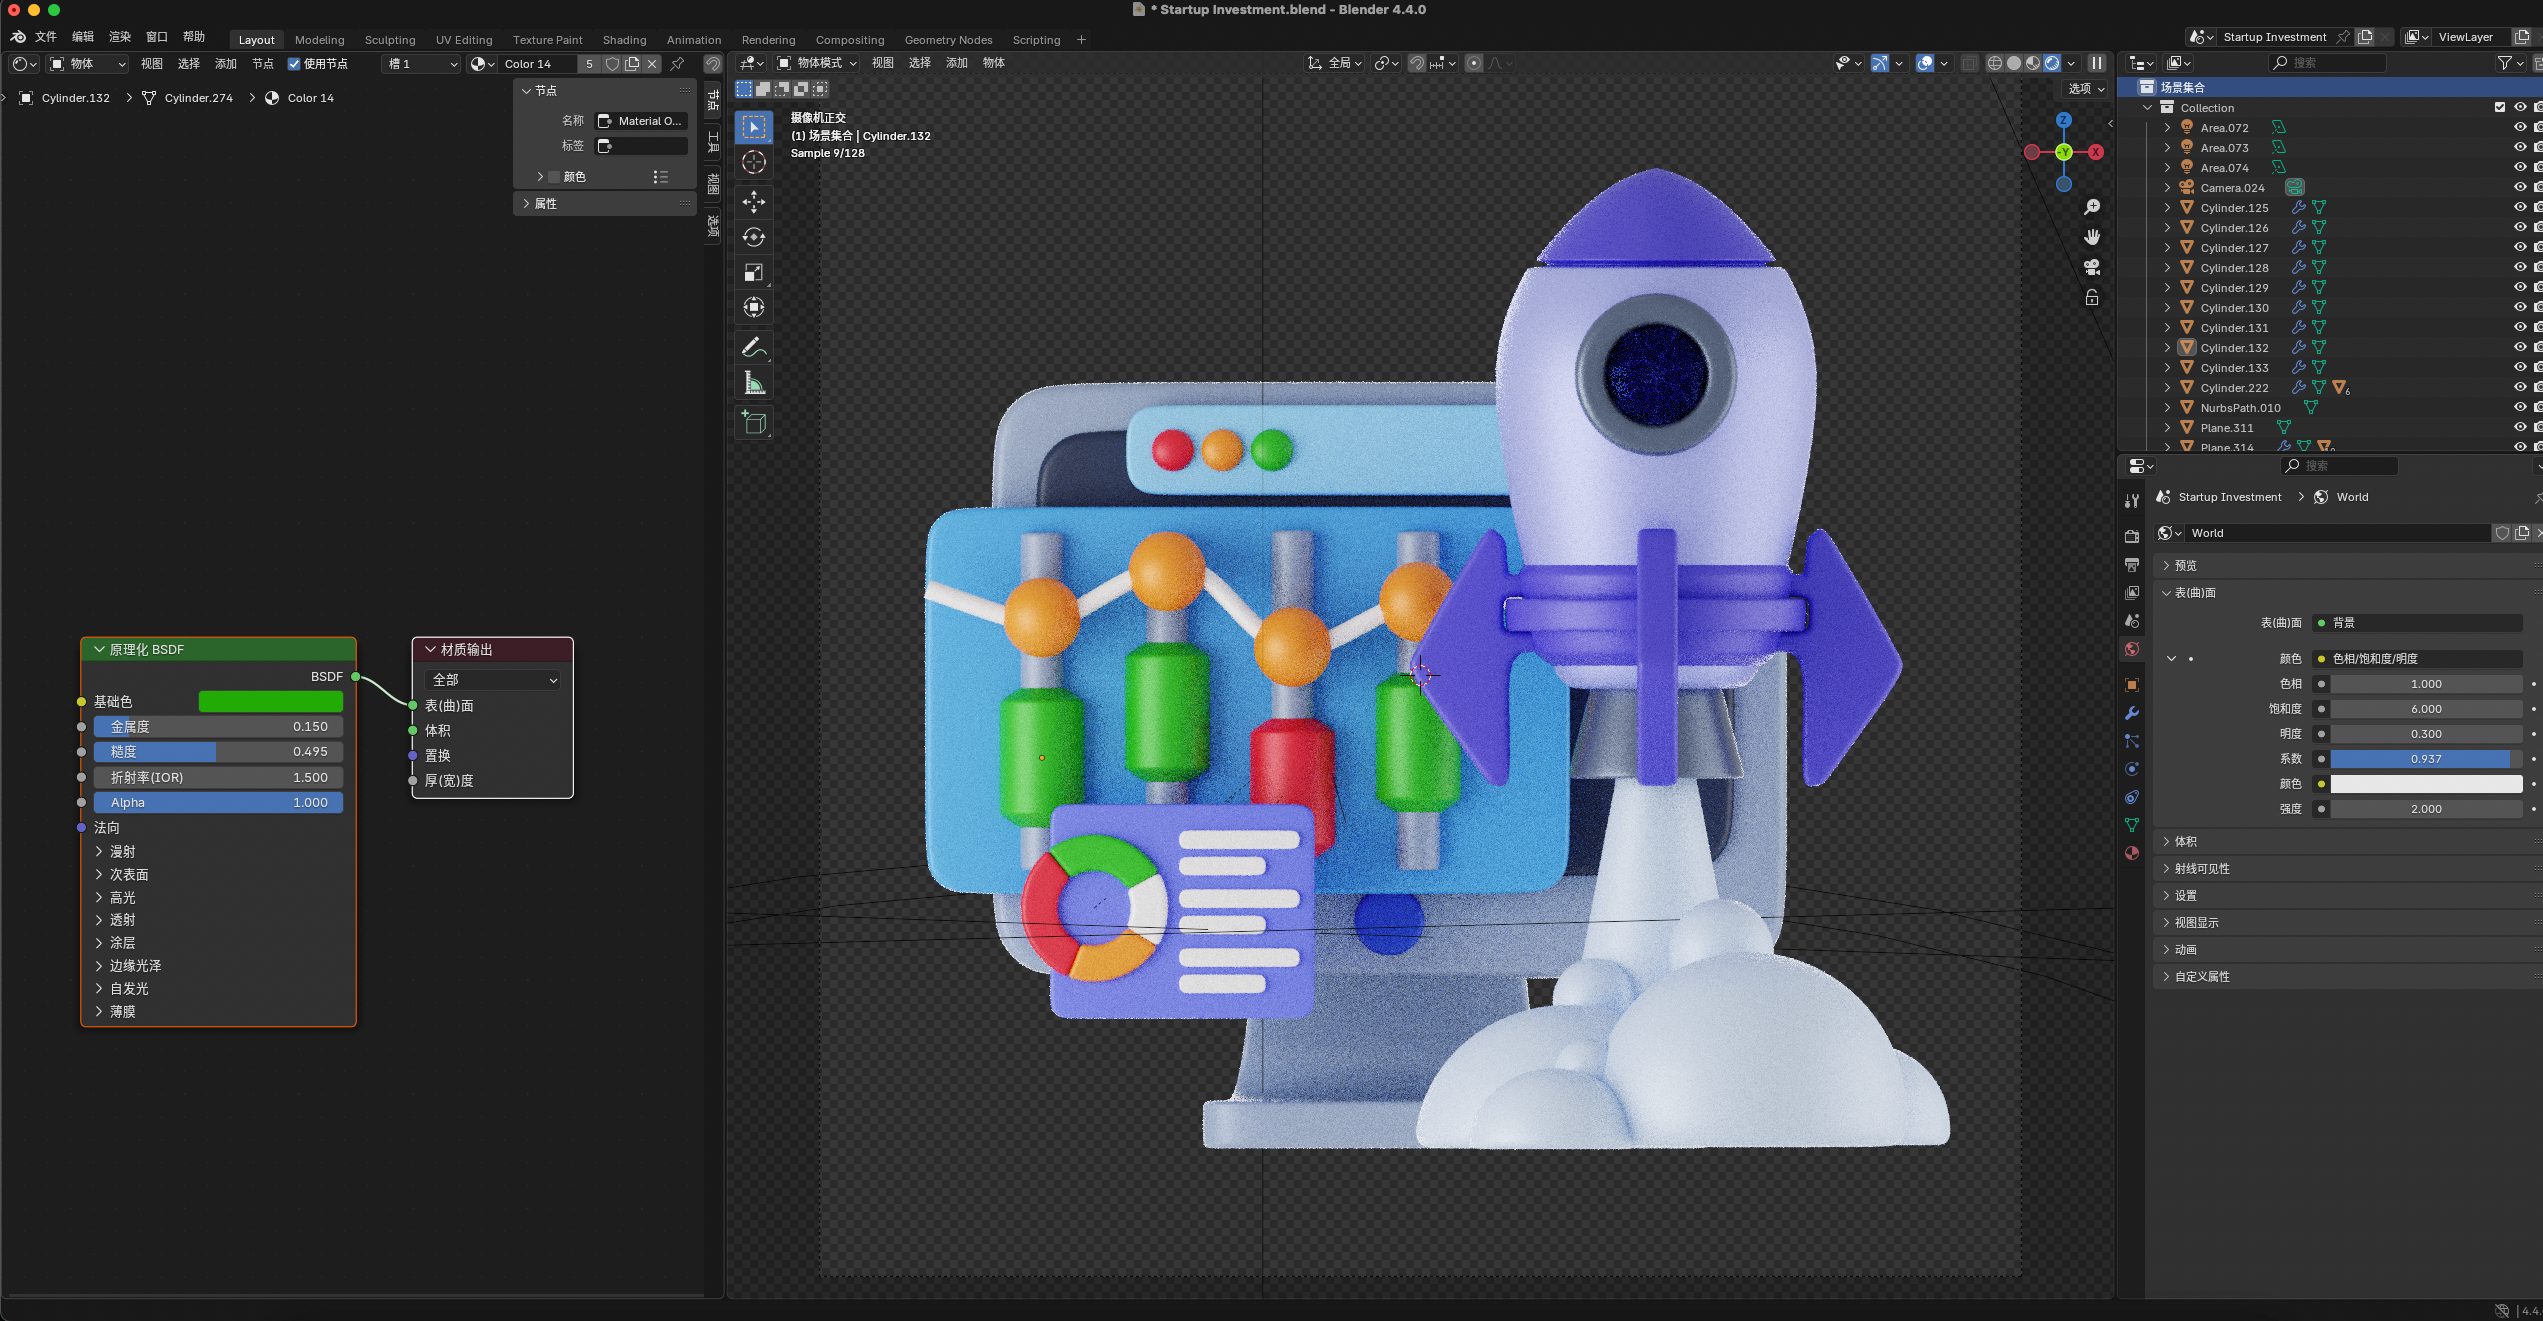Open the 全部 dropdown on the Material Output node

[x=492, y=679]
